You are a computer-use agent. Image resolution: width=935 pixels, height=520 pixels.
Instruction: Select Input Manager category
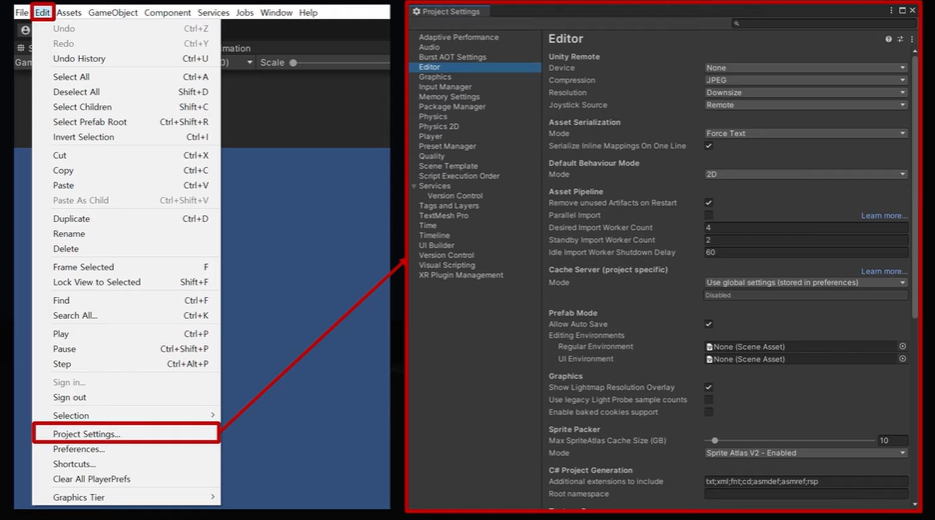[x=445, y=87]
